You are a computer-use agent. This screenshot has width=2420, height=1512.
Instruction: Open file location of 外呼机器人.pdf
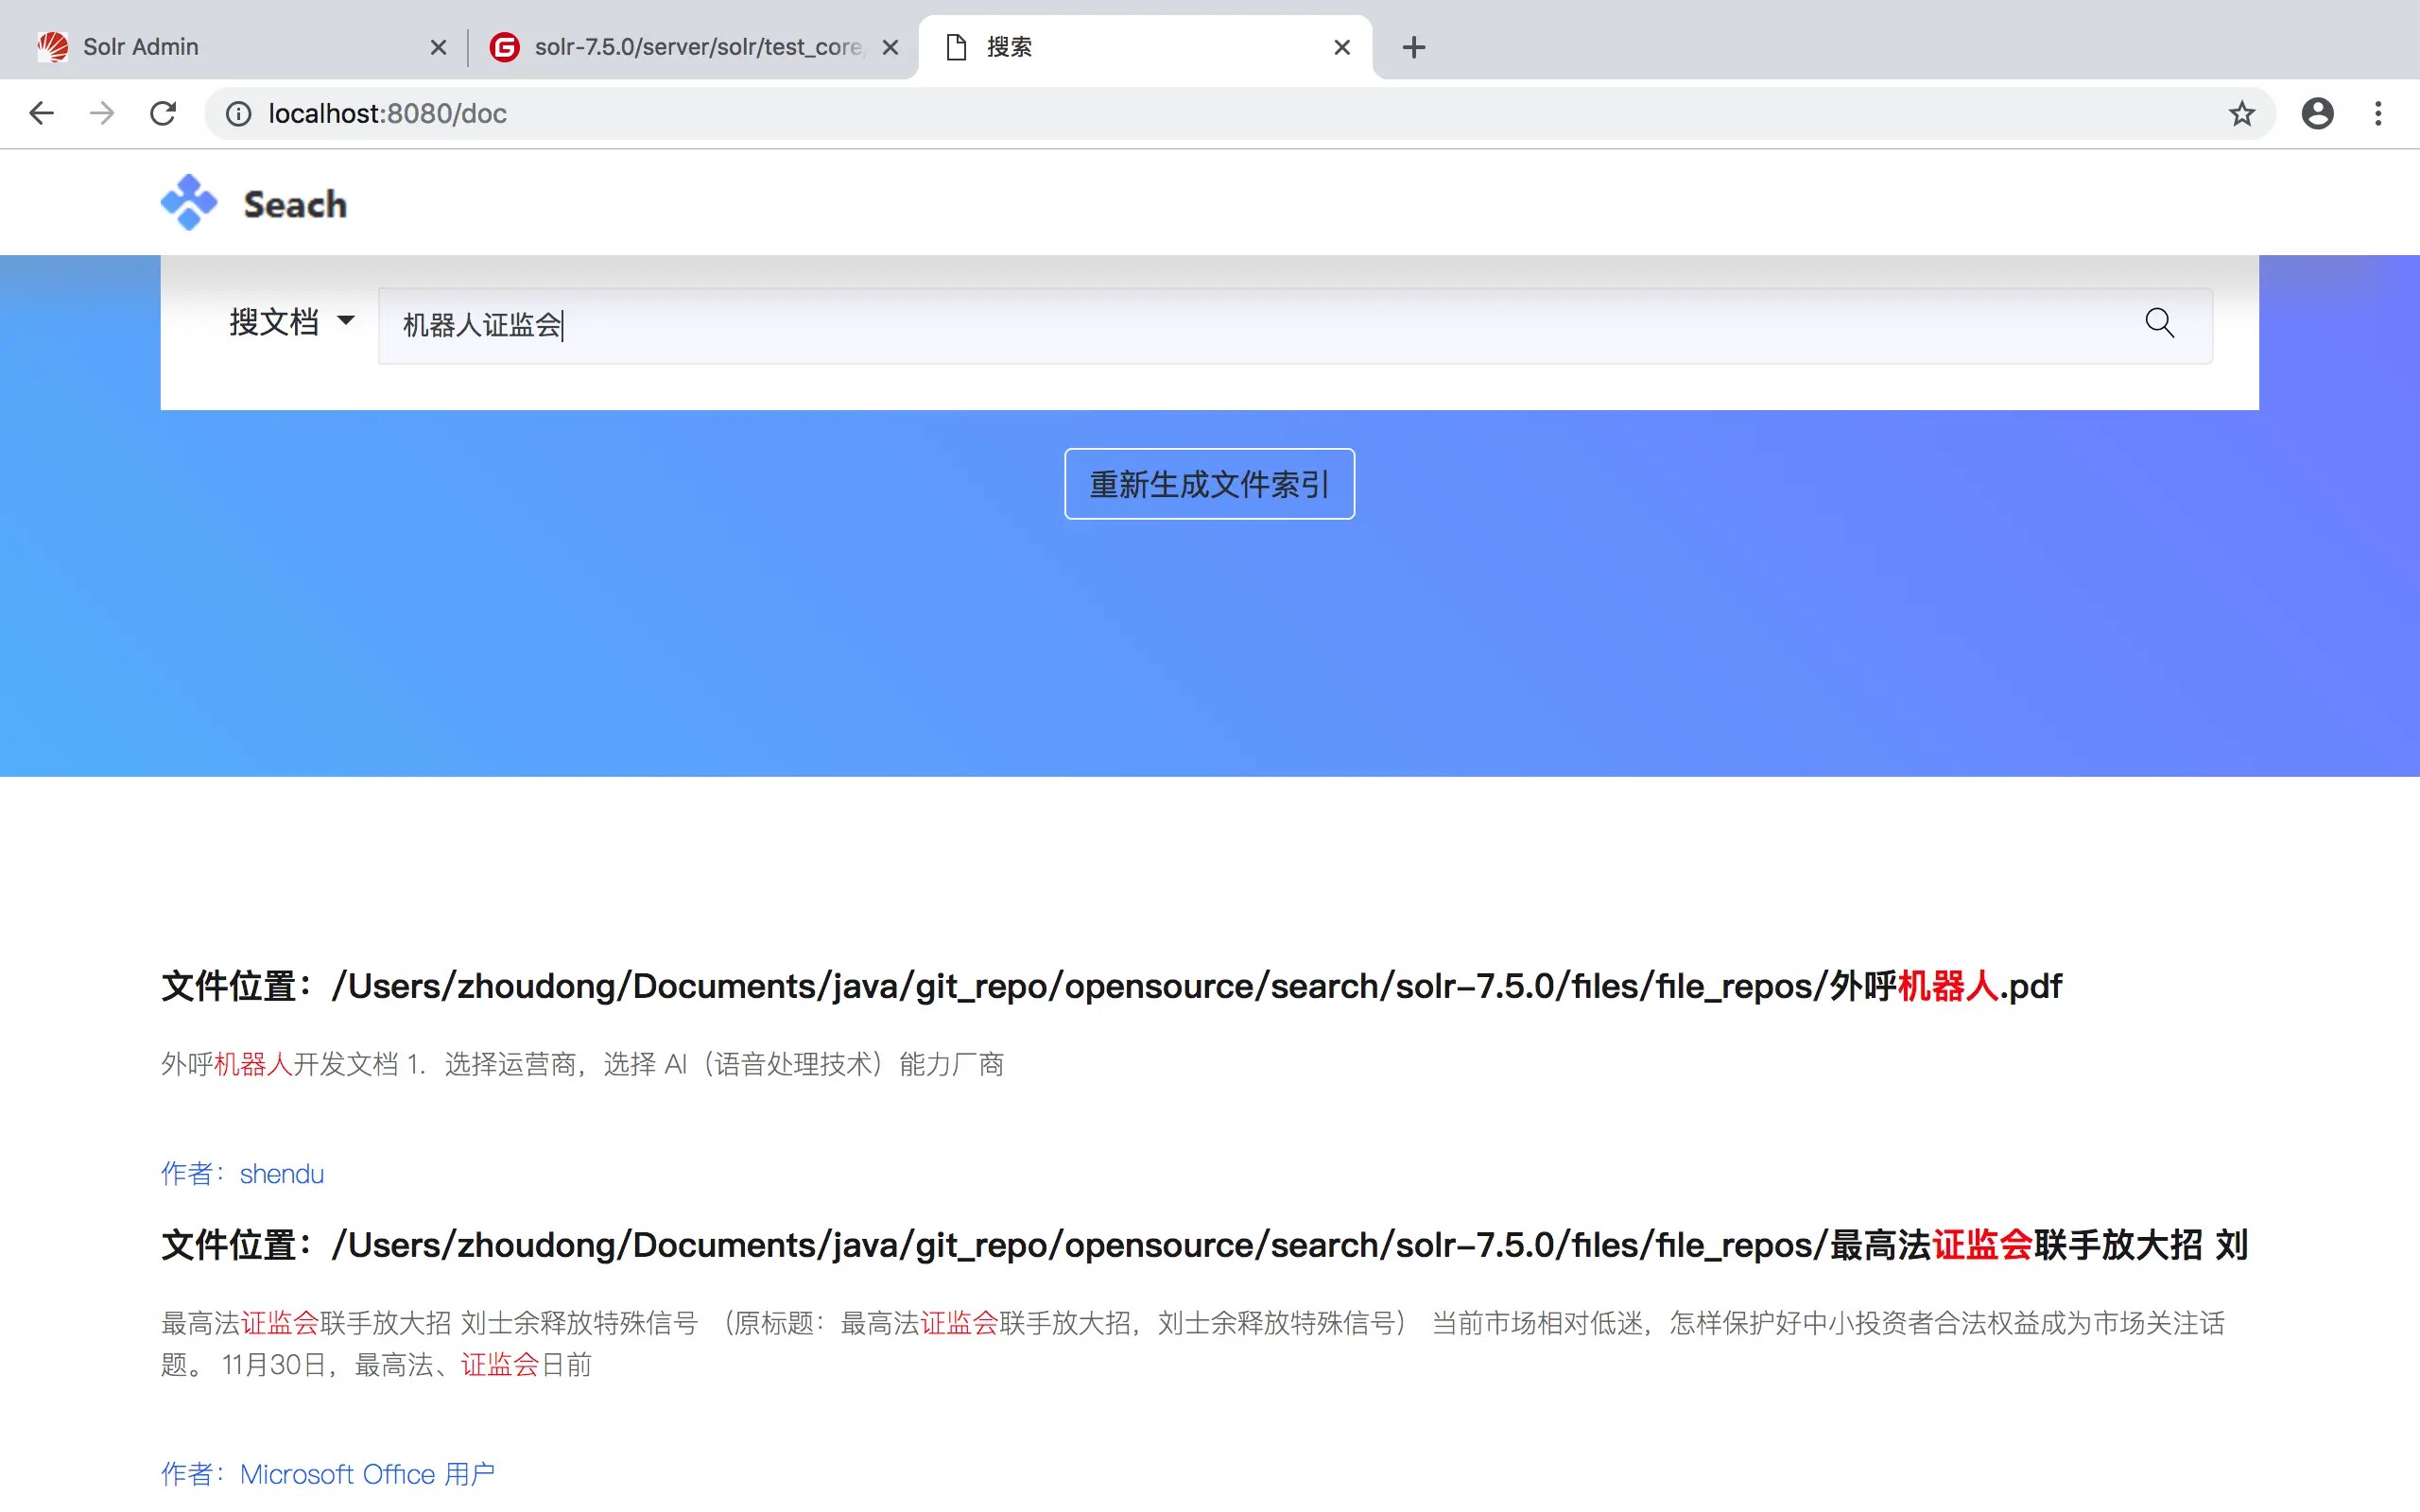(x=1111, y=986)
